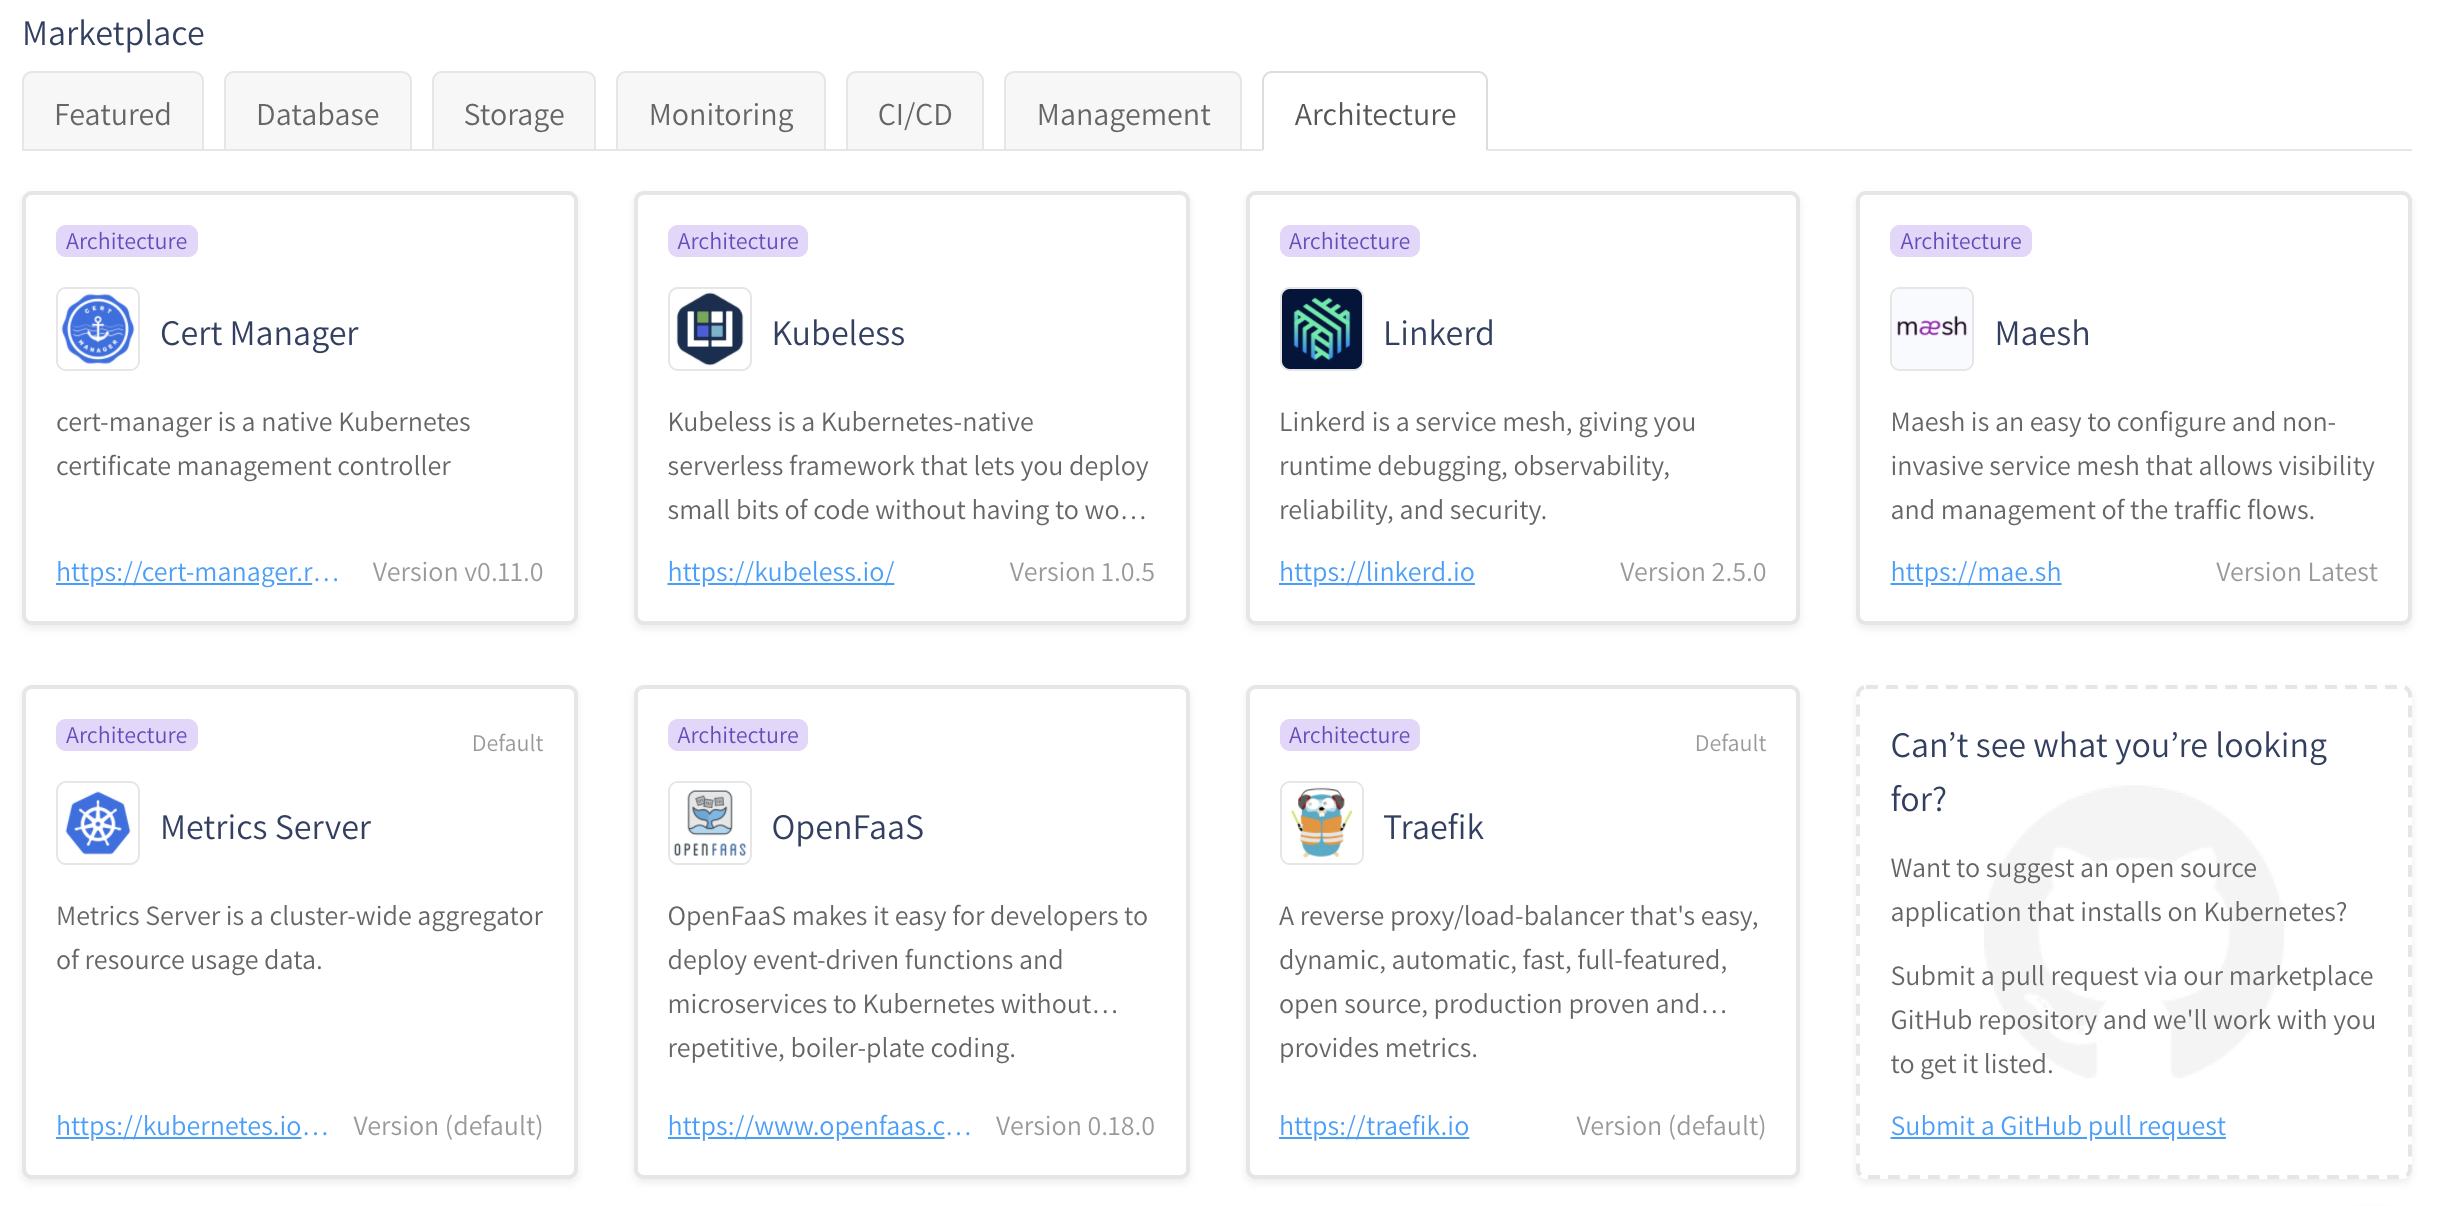Click the Can't see what you're looking for heading

point(2108,772)
